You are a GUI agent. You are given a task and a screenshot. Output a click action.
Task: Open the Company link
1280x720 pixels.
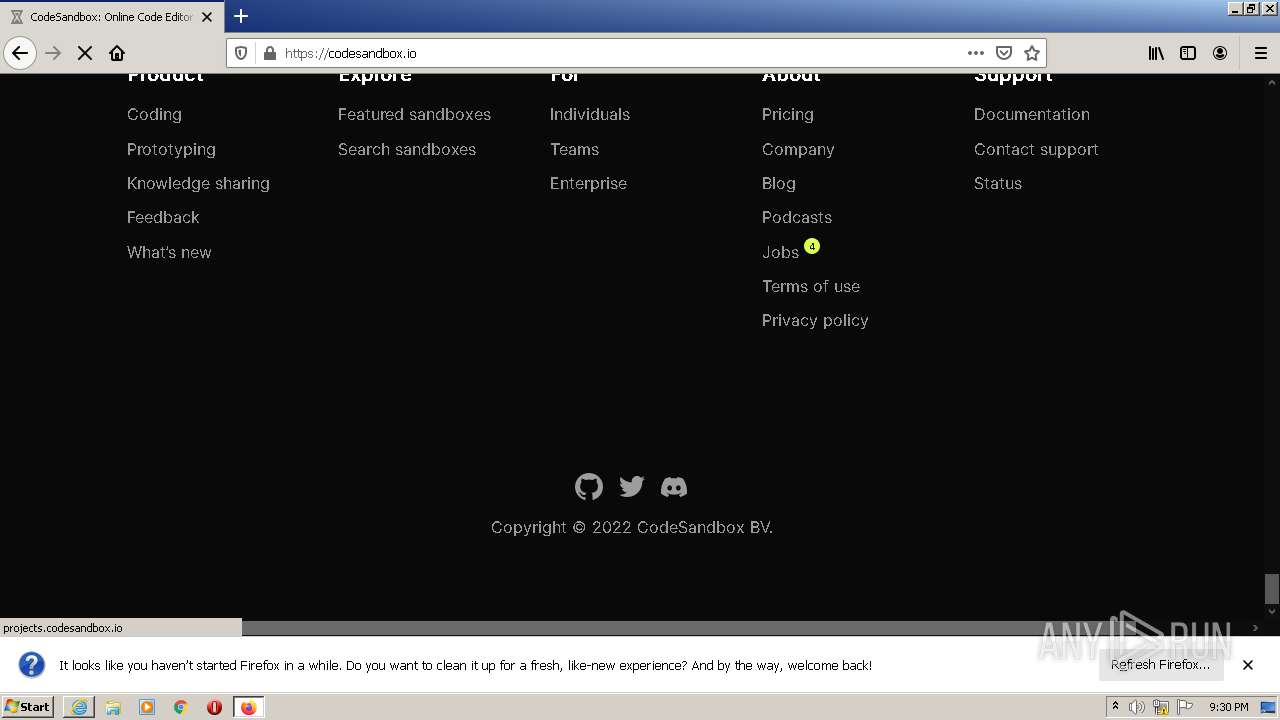798,149
